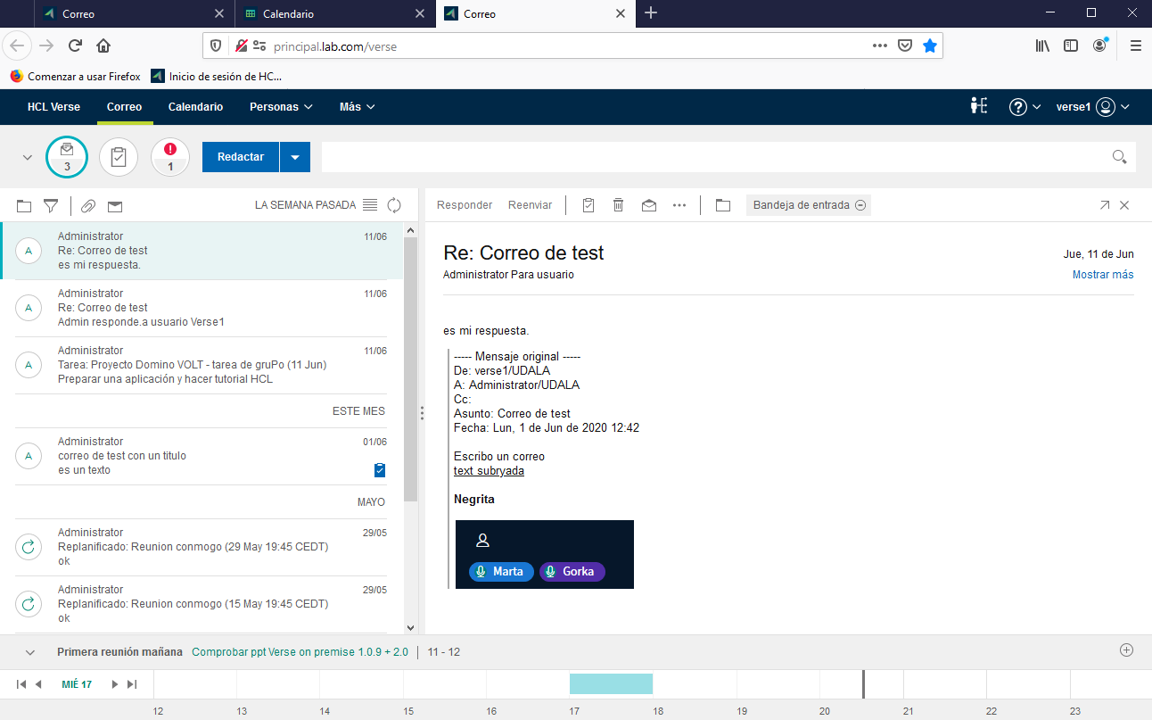Change list density using lines icon
The height and width of the screenshot is (720, 1152).
[370, 205]
